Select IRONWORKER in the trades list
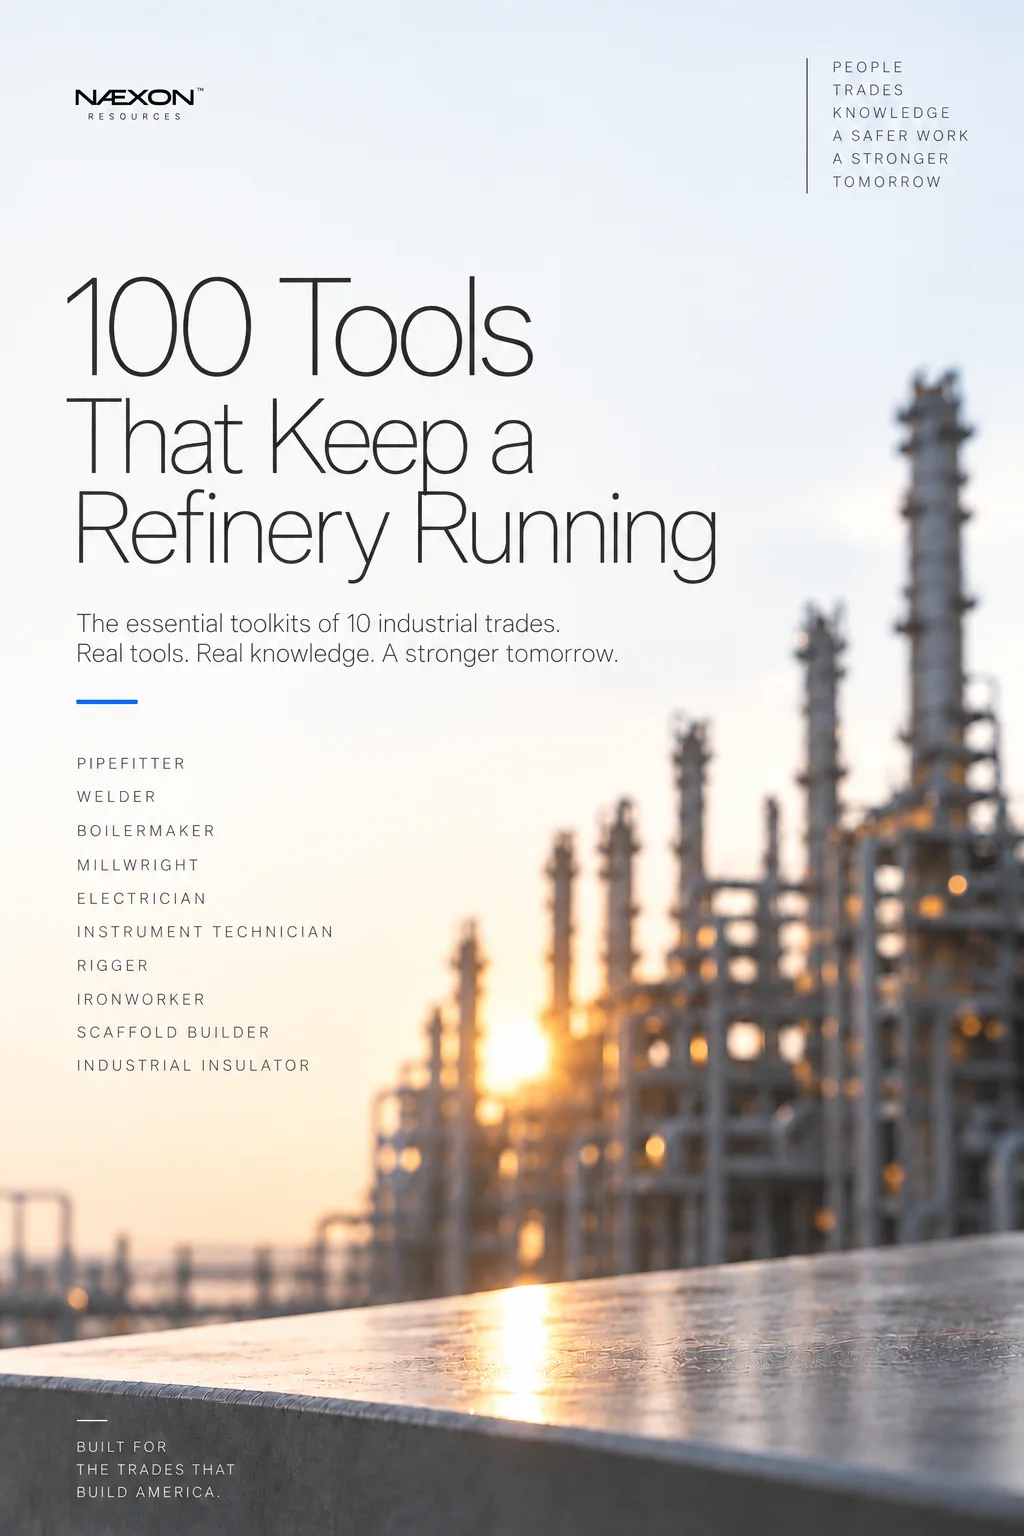Viewport: 1024px width, 1536px height. point(141,1000)
